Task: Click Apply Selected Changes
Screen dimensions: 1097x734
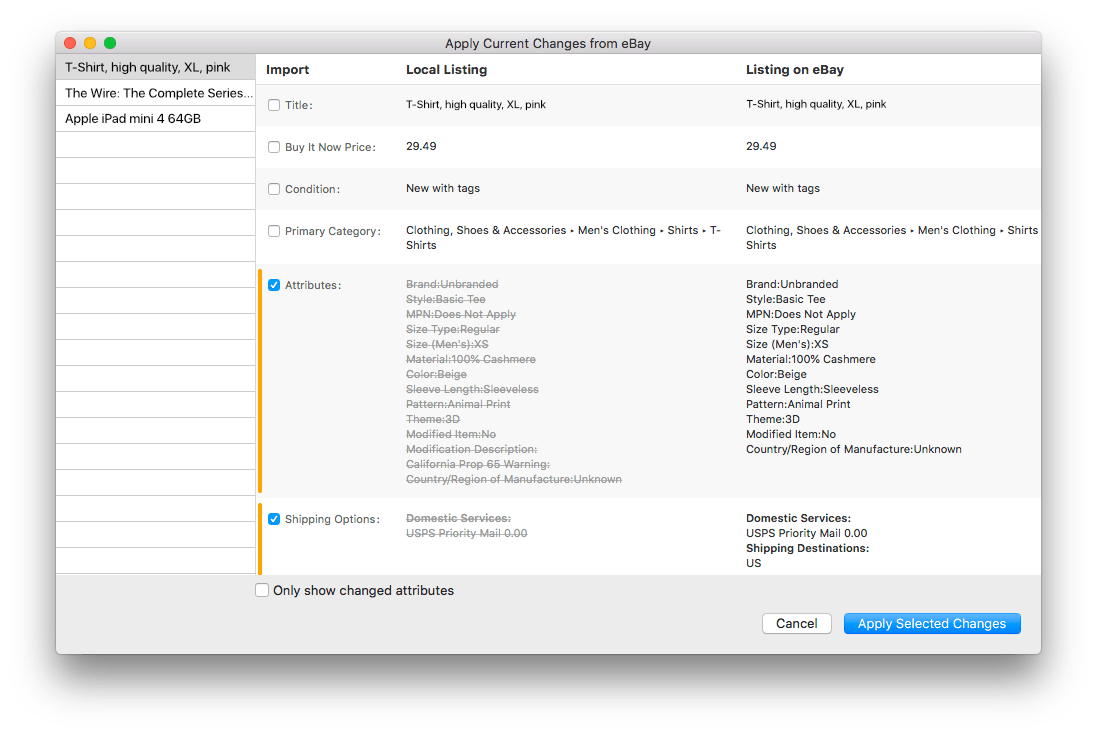Action: (x=931, y=623)
